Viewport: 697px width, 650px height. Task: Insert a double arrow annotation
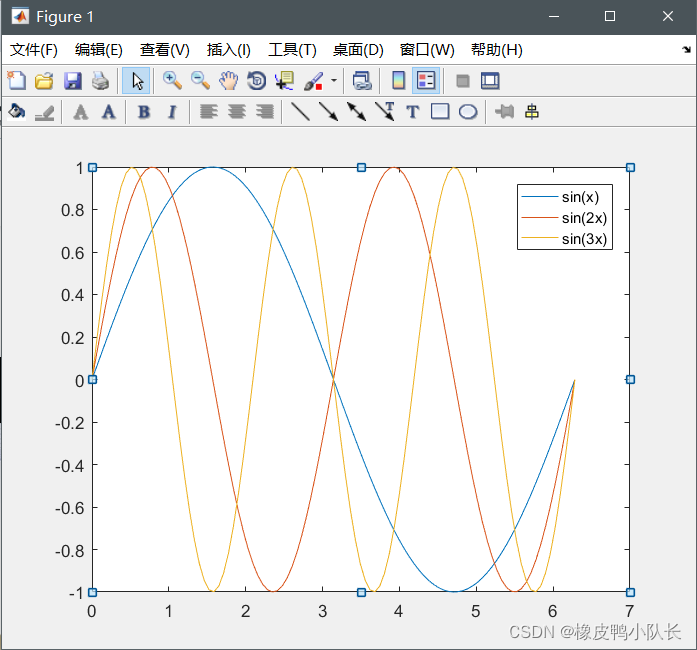[357, 112]
